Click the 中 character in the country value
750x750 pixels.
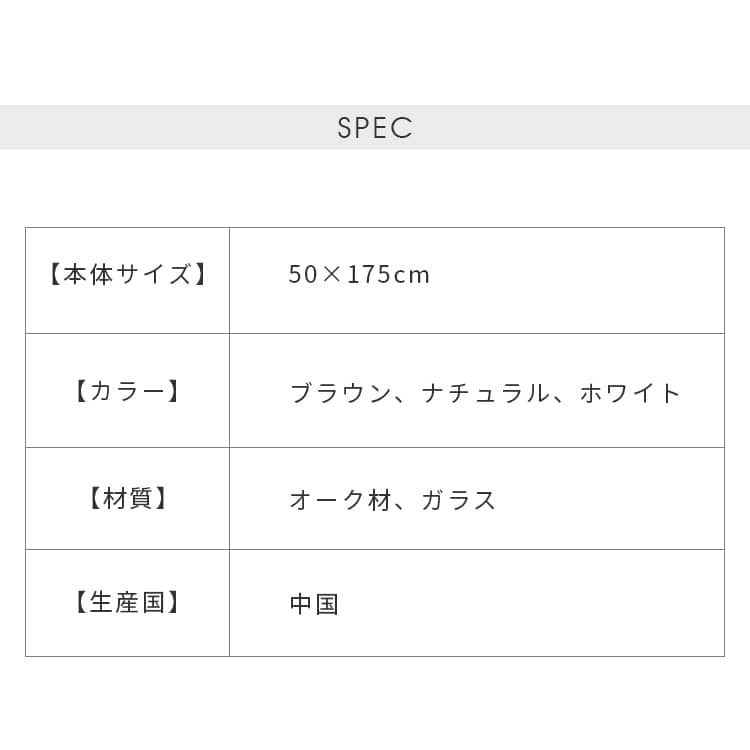click(301, 604)
